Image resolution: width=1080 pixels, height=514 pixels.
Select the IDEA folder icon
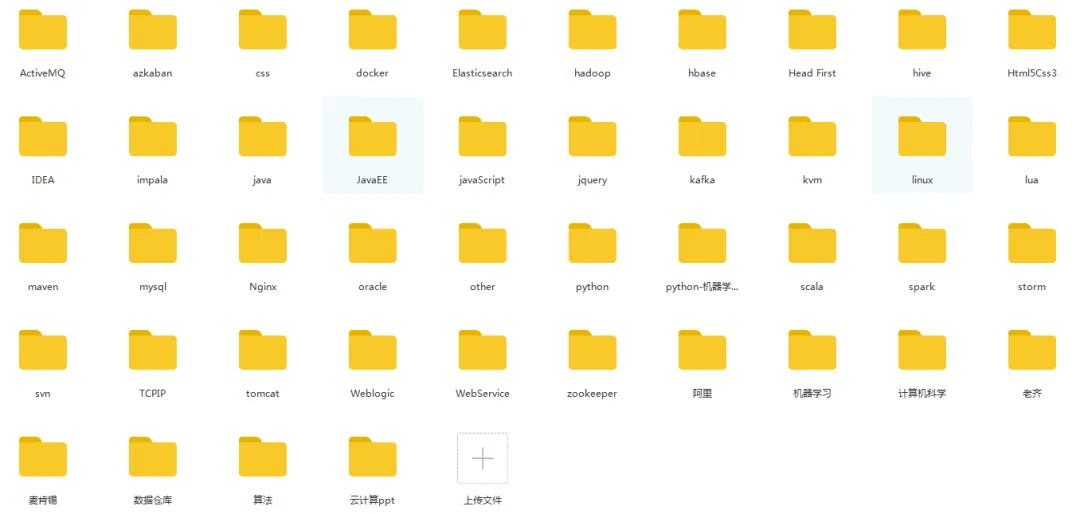(x=43, y=136)
